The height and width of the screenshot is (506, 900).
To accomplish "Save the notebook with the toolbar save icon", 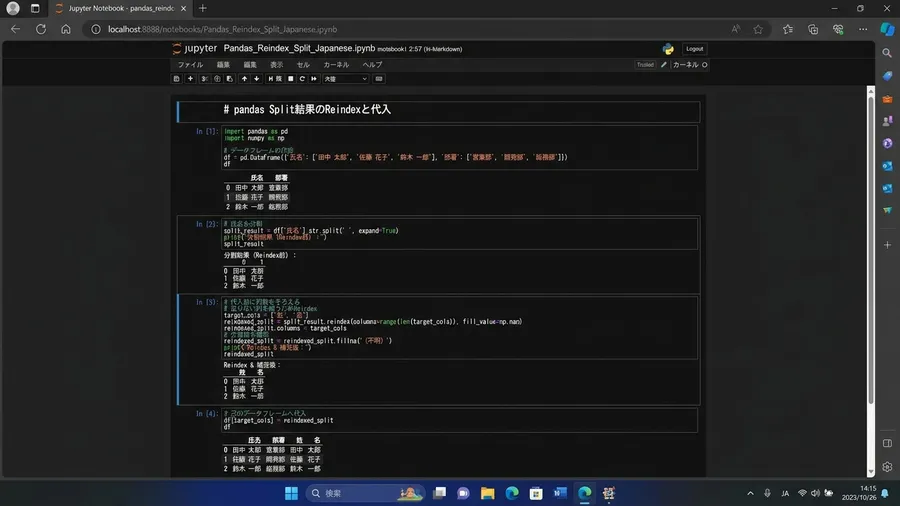I will 176,79.
